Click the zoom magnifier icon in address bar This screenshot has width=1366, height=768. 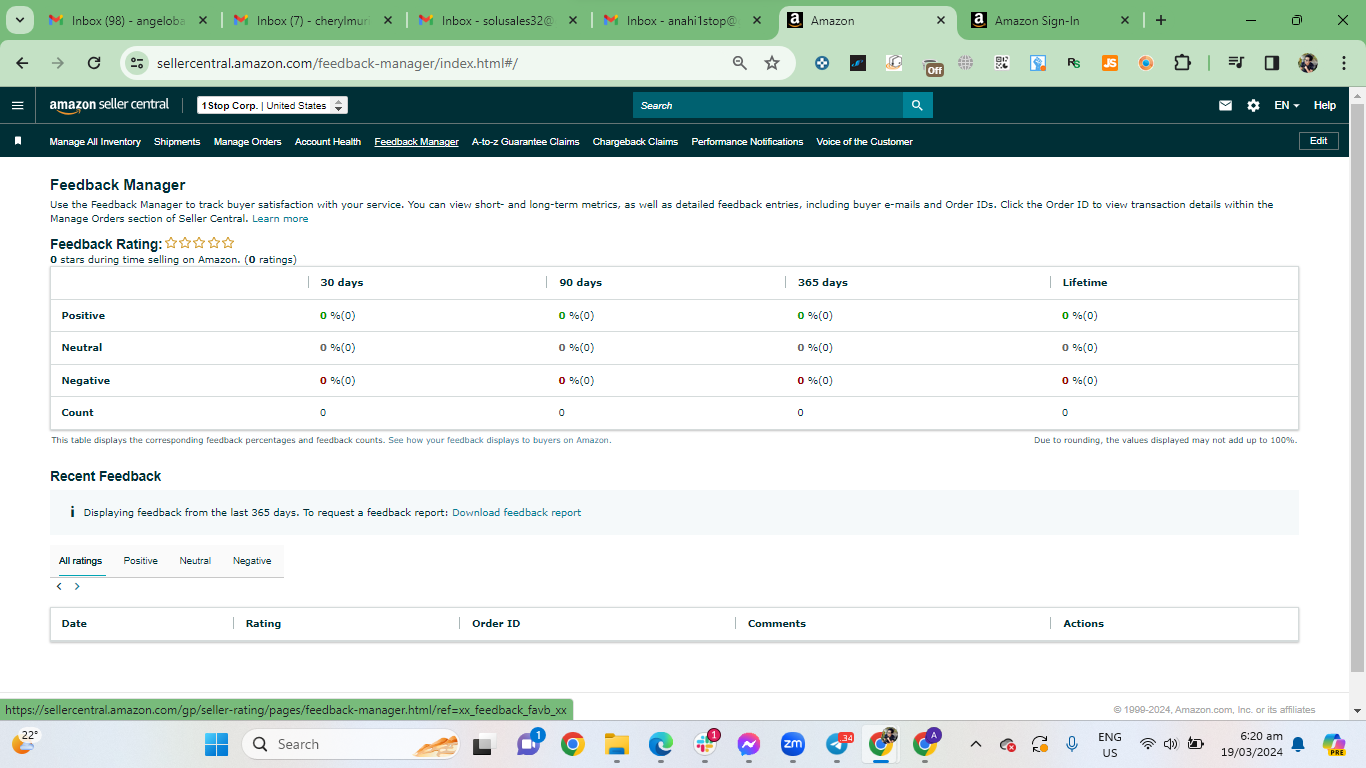pos(740,63)
